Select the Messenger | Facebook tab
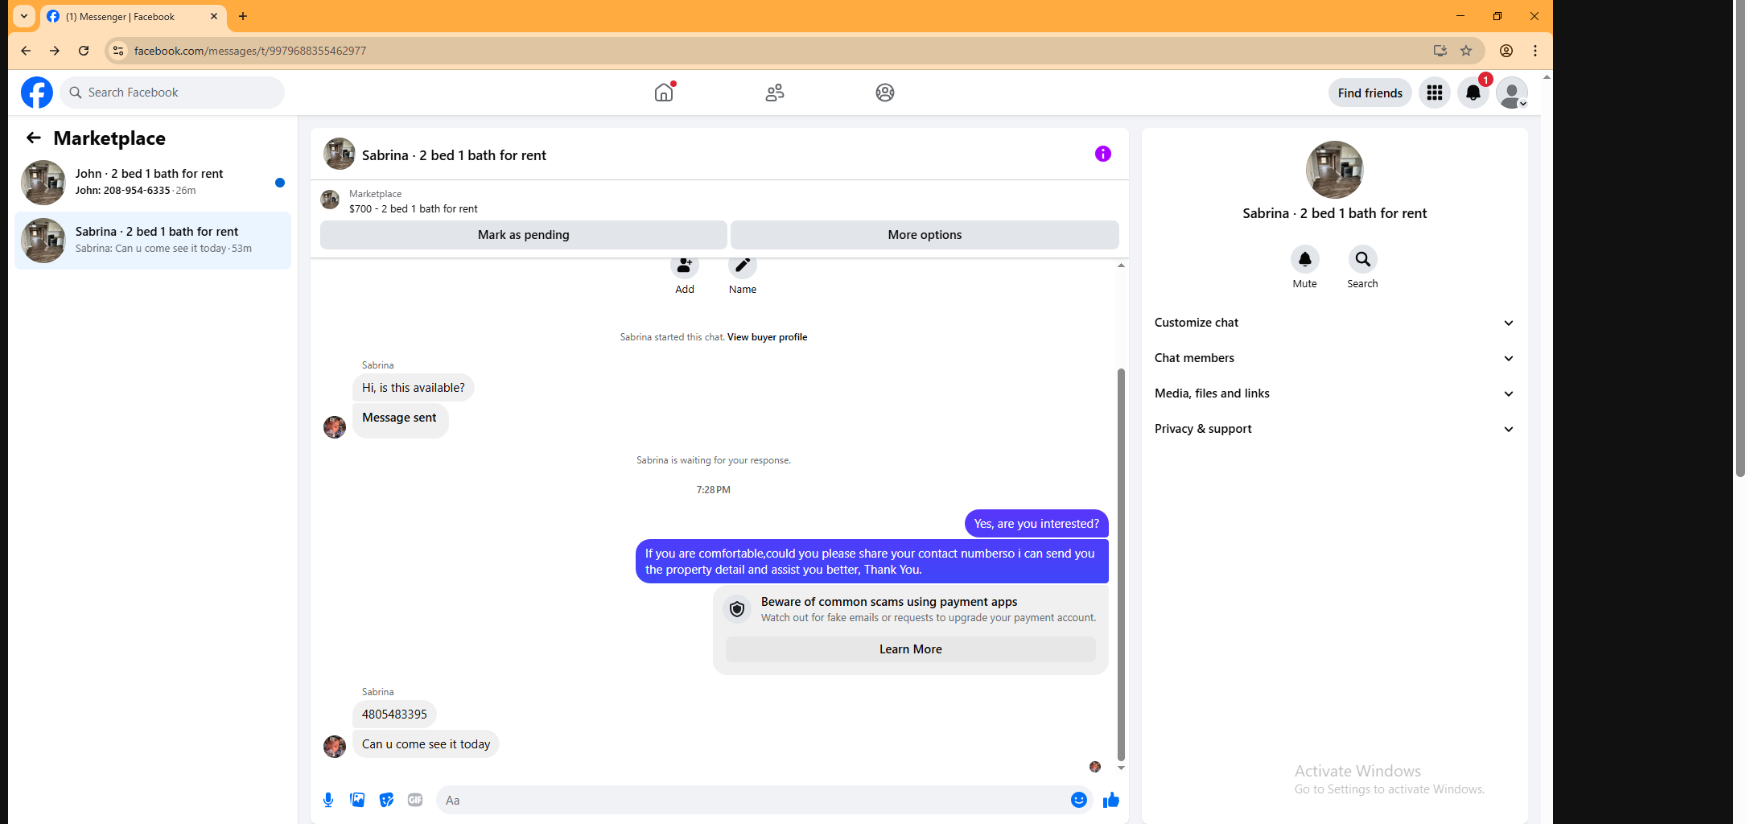 (133, 17)
